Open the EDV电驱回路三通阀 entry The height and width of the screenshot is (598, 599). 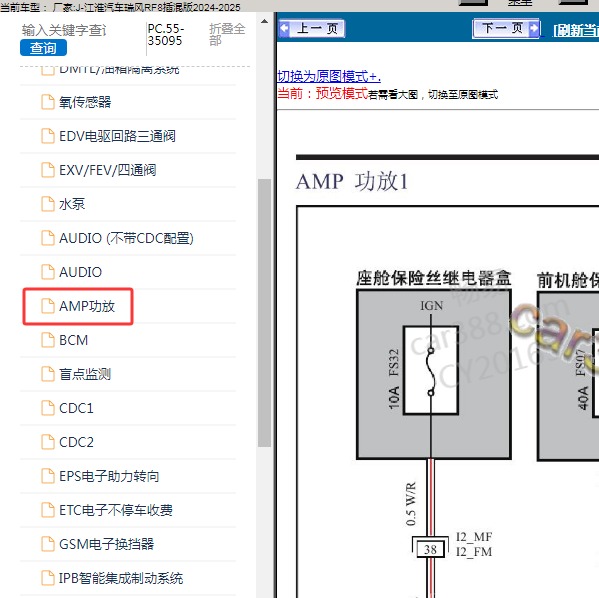pyautogui.click(x=117, y=136)
